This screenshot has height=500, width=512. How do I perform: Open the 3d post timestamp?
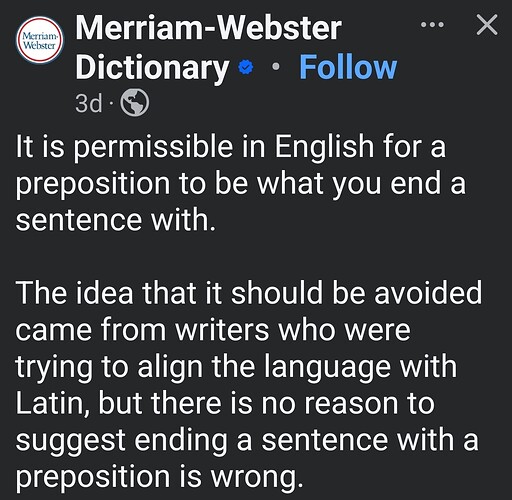pos(89,103)
